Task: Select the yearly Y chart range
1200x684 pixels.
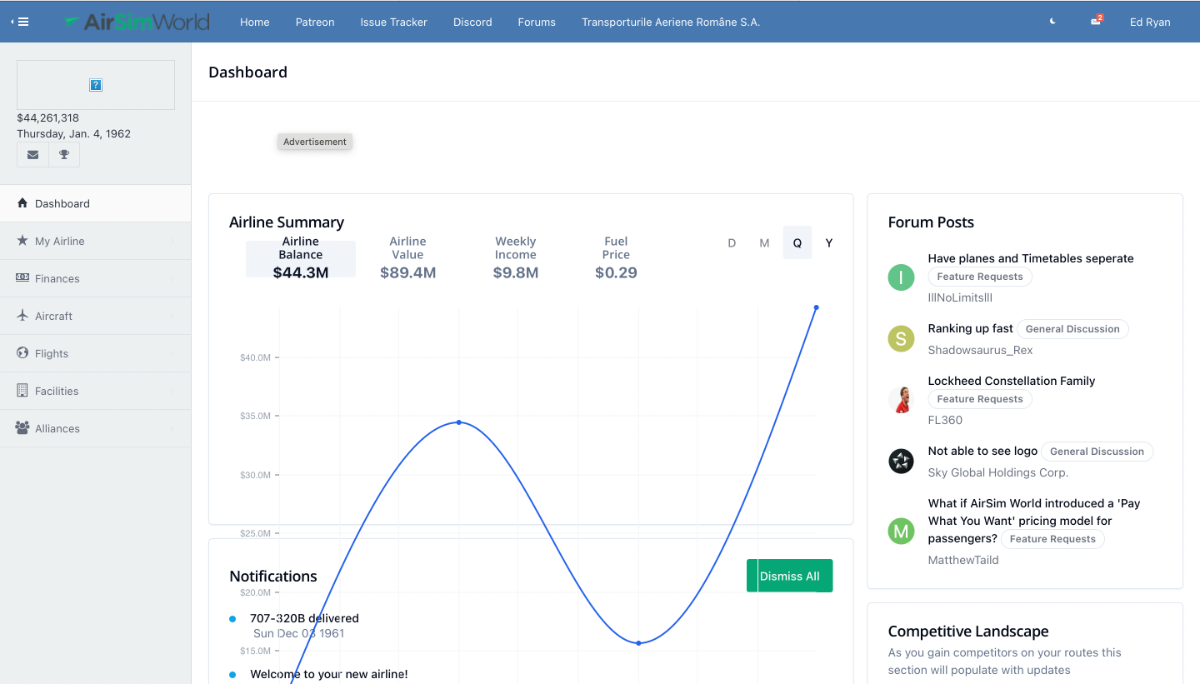Action: pyautogui.click(x=829, y=243)
